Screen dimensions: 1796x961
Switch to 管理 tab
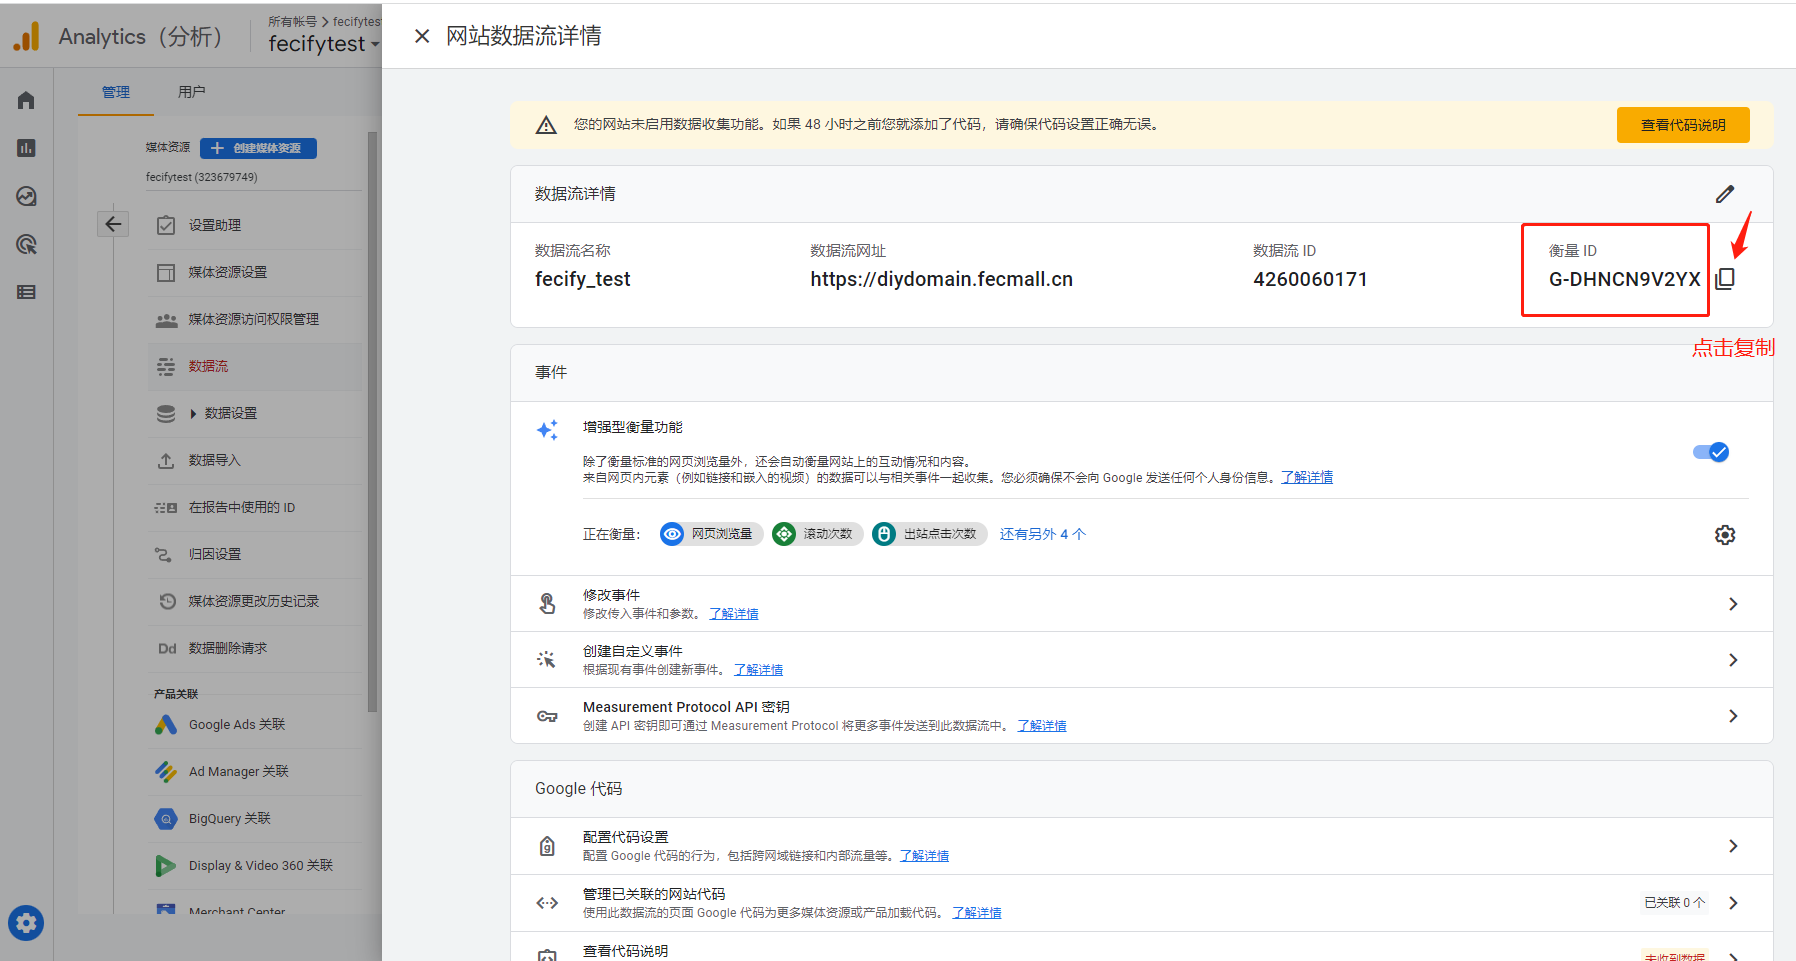(x=116, y=92)
